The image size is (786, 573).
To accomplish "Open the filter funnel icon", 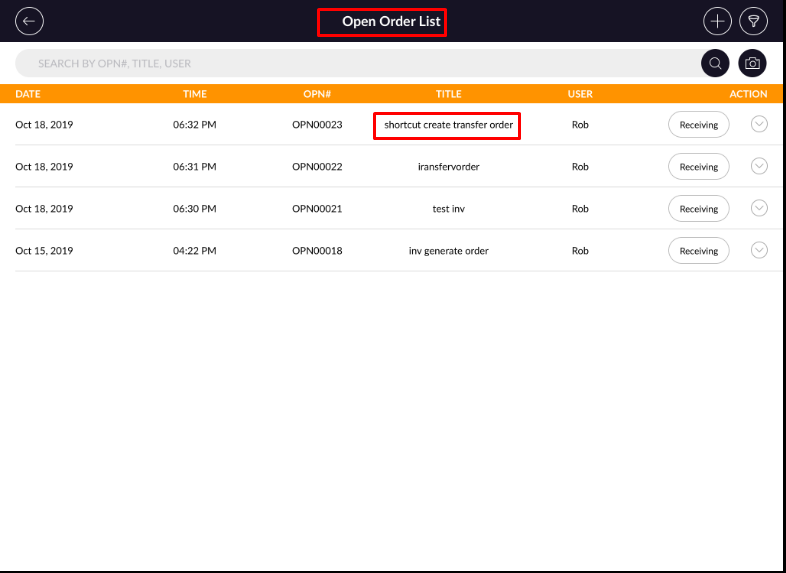I will coord(753,21).
